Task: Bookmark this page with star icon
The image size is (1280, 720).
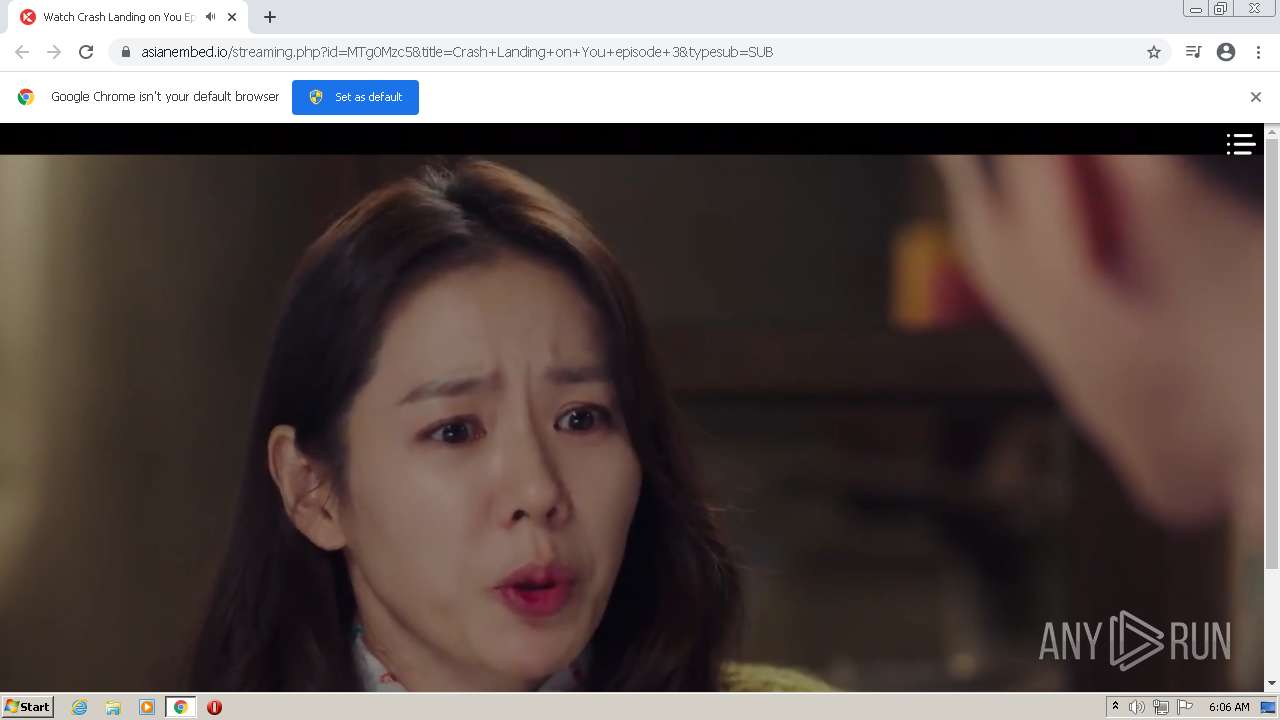Action: (1154, 52)
